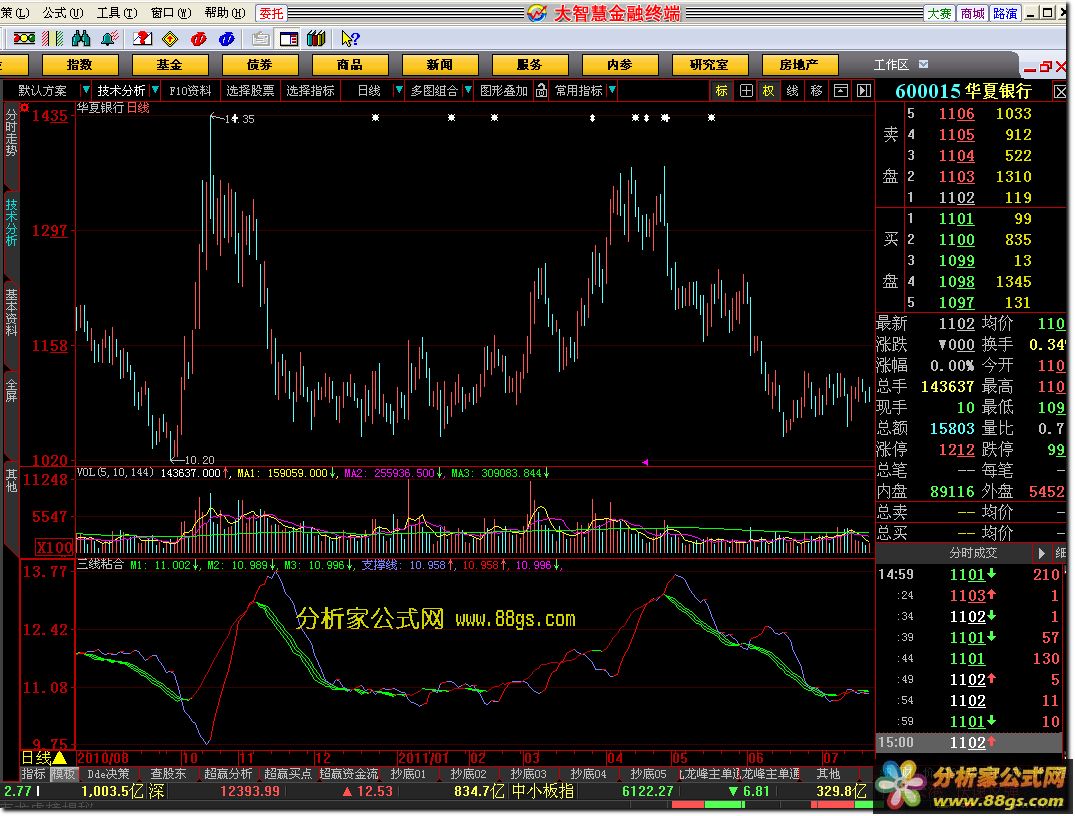The width and height of the screenshot is (1075, 816).
Task: Switch to 基本资料 side tab
Action: point(11,313)
